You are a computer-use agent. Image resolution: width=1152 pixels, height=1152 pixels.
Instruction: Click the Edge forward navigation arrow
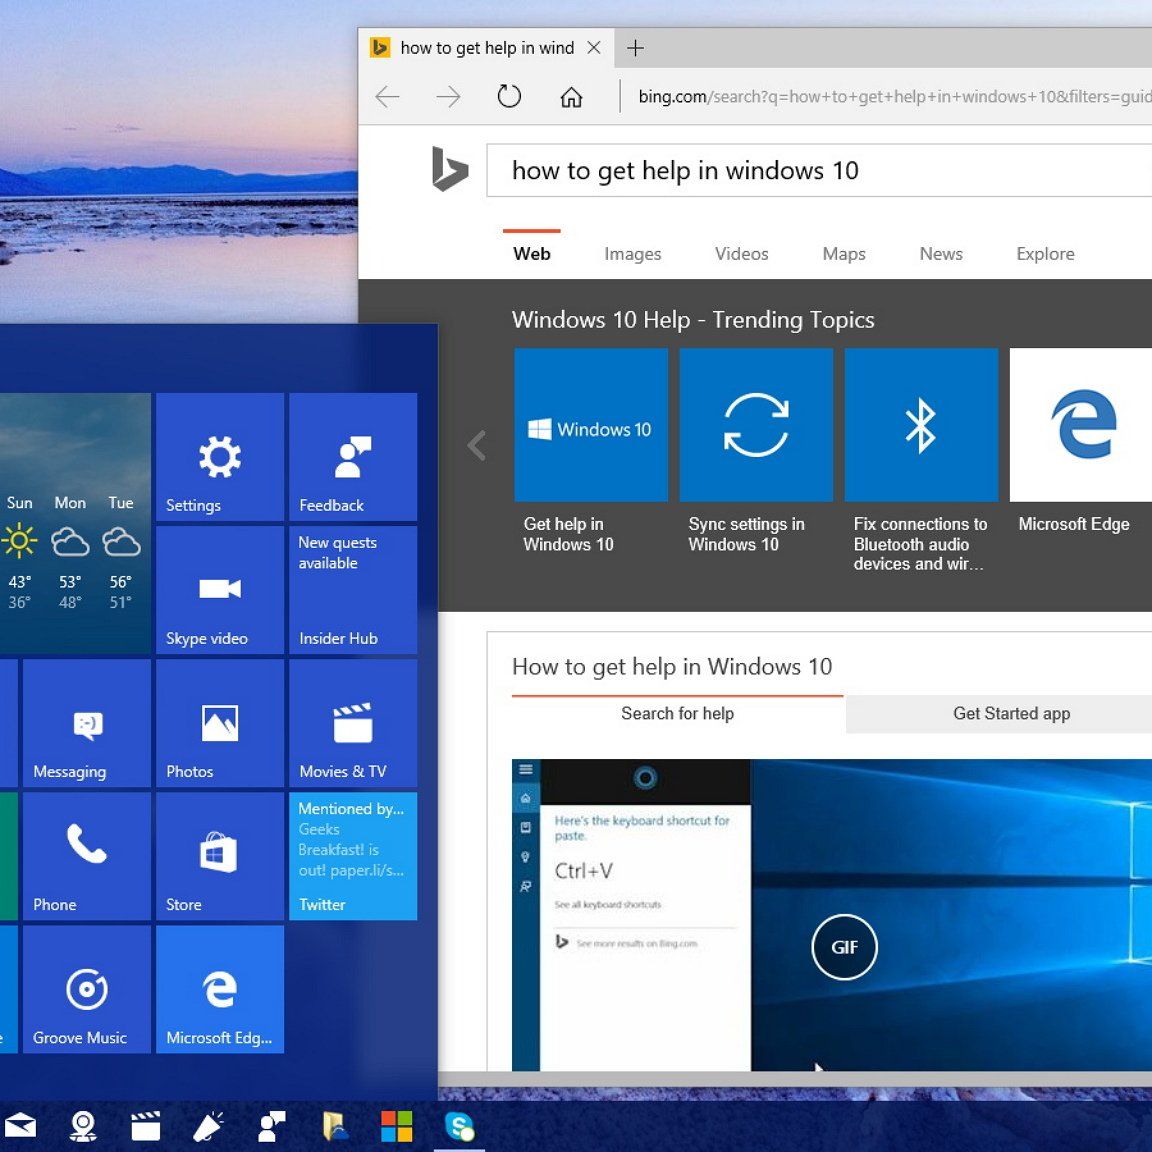[448, 96]
